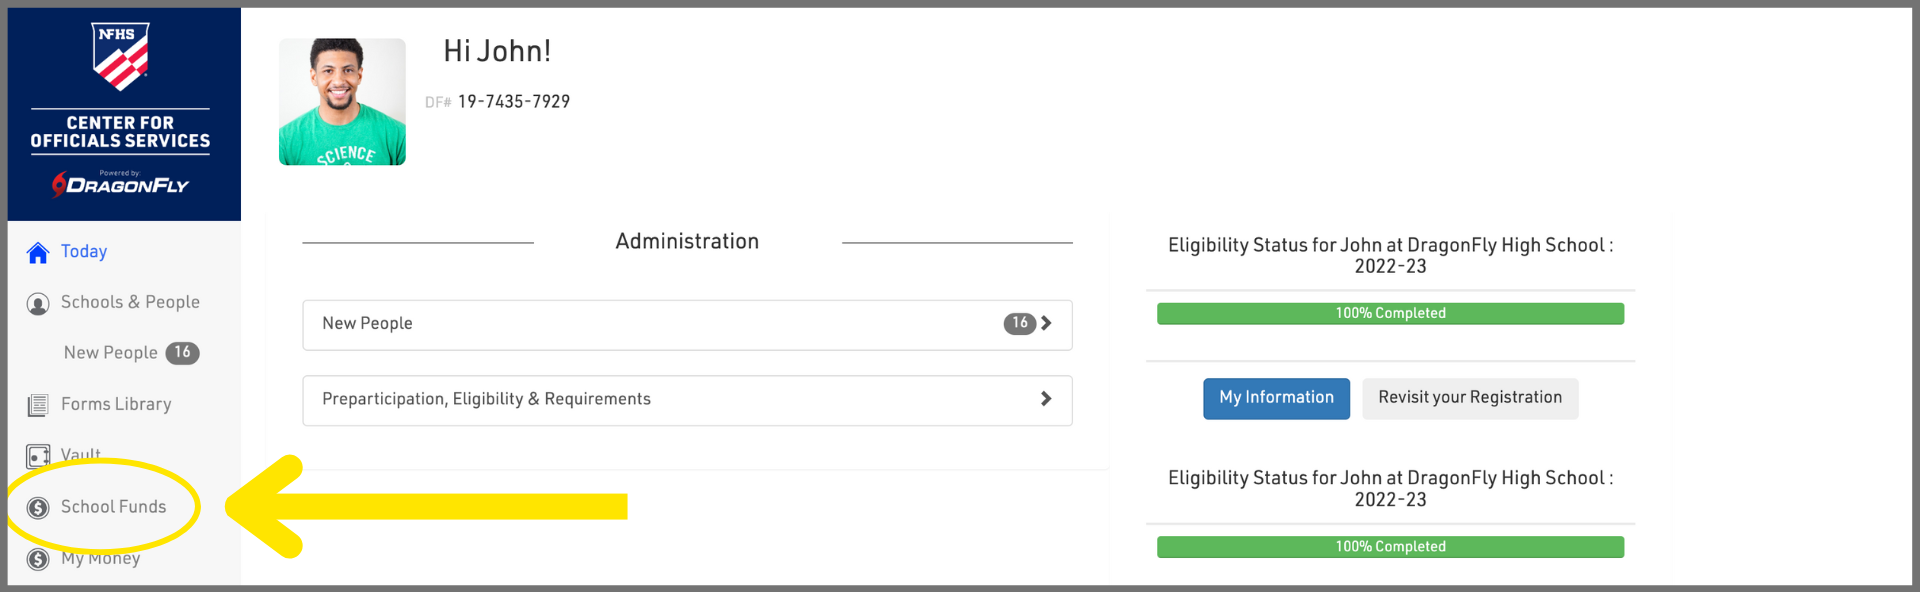The width and height of the screenshot is (1920, 592).
Task: Click the My Money dollar icon
Action: pyautogui.click(x=38, y=559)
